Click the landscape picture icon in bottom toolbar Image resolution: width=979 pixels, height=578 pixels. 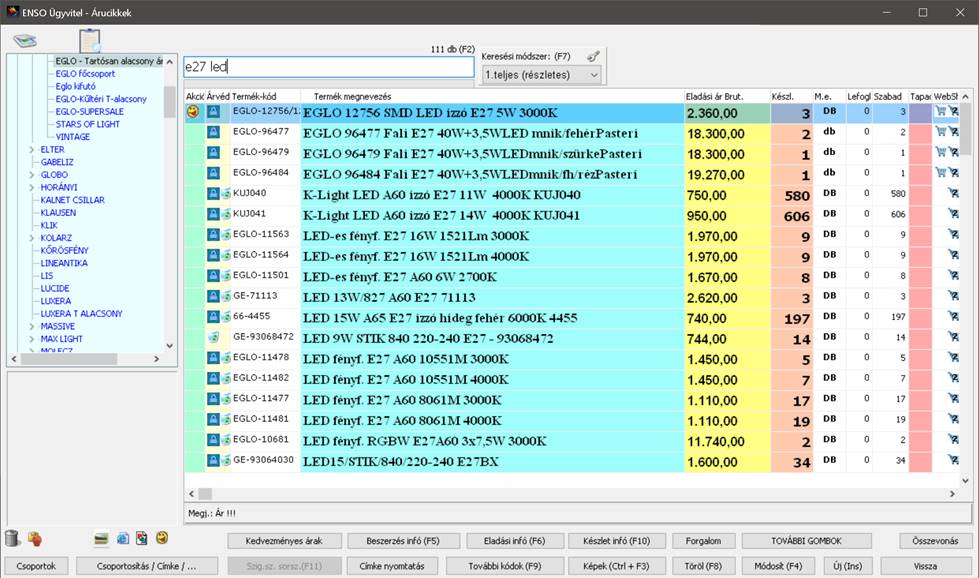pyautogui.click(x=101, y=539)
